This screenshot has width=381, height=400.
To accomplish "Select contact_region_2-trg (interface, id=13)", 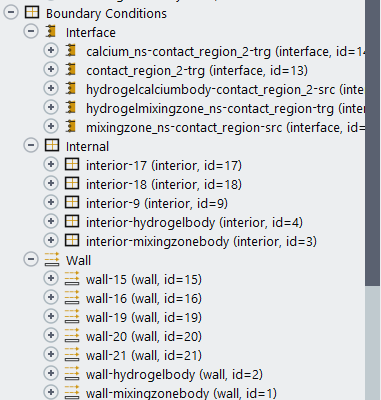I will (197, 71).
